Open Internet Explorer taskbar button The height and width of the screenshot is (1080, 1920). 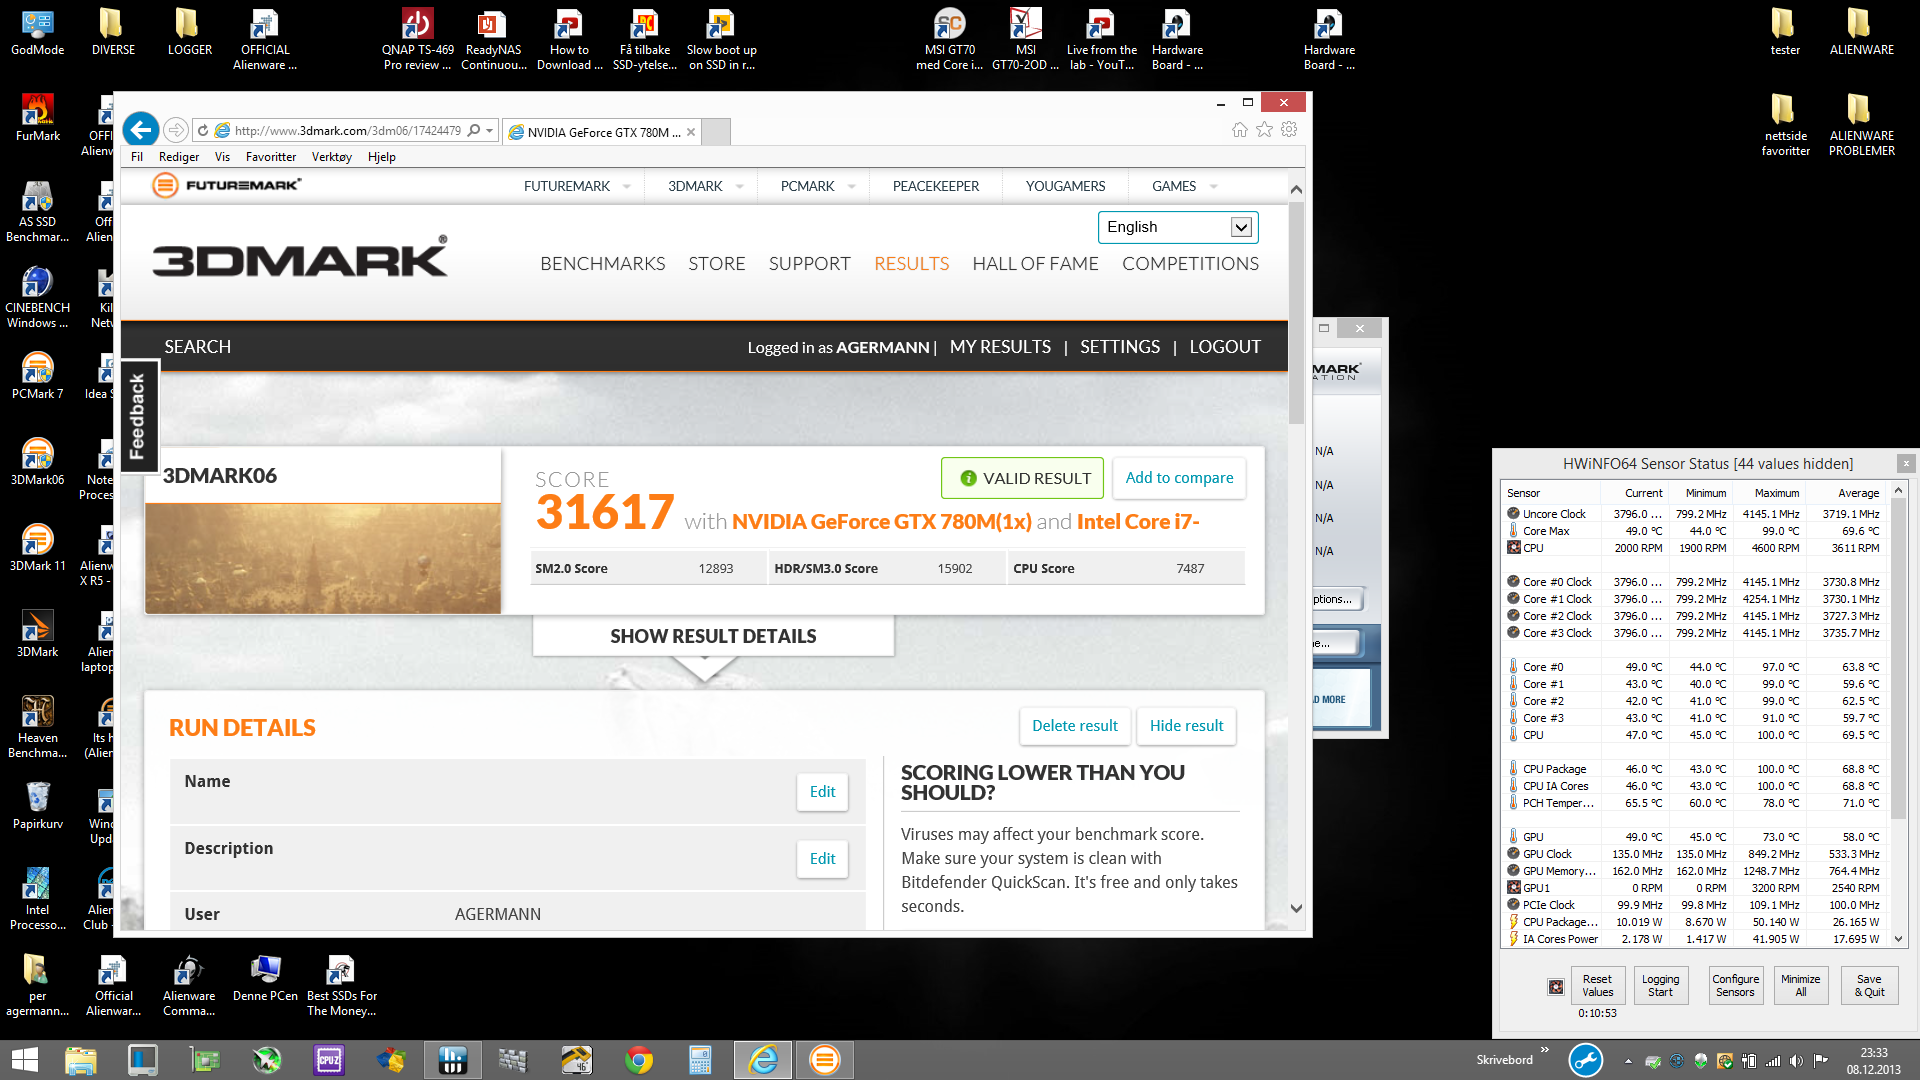tap(763, 1060)
